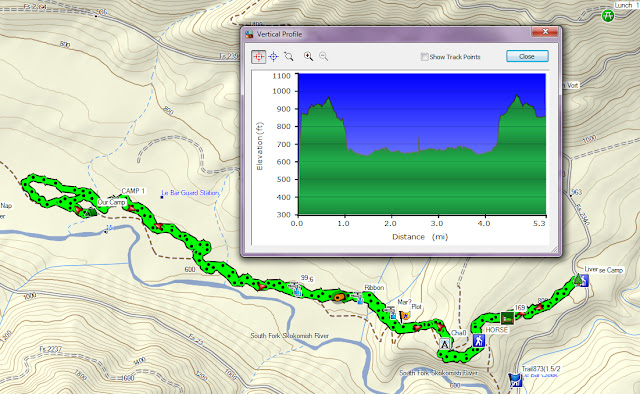This screenshot has height=394, width=640.
Task: Enable the Show Track Points checkbox
Action: coord(424,57)
